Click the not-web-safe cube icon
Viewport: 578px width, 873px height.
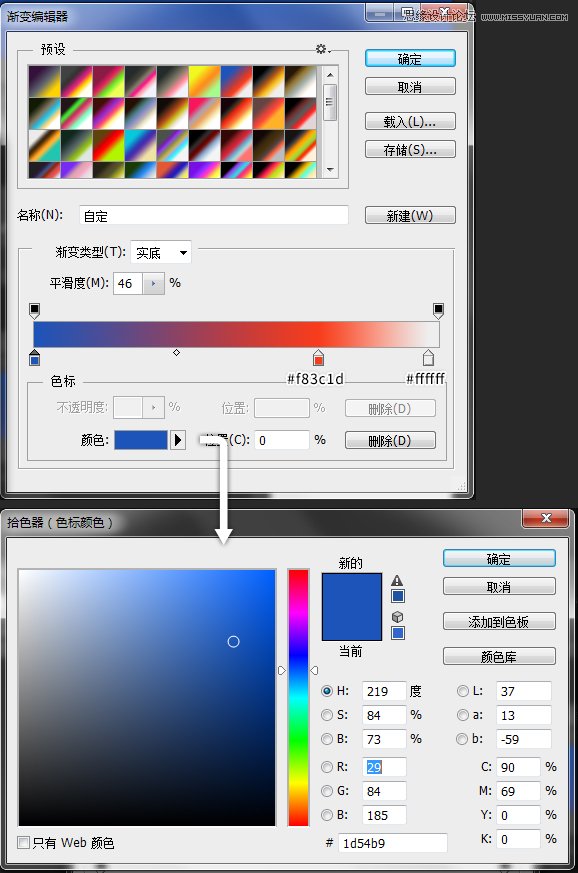pos(397,617)
